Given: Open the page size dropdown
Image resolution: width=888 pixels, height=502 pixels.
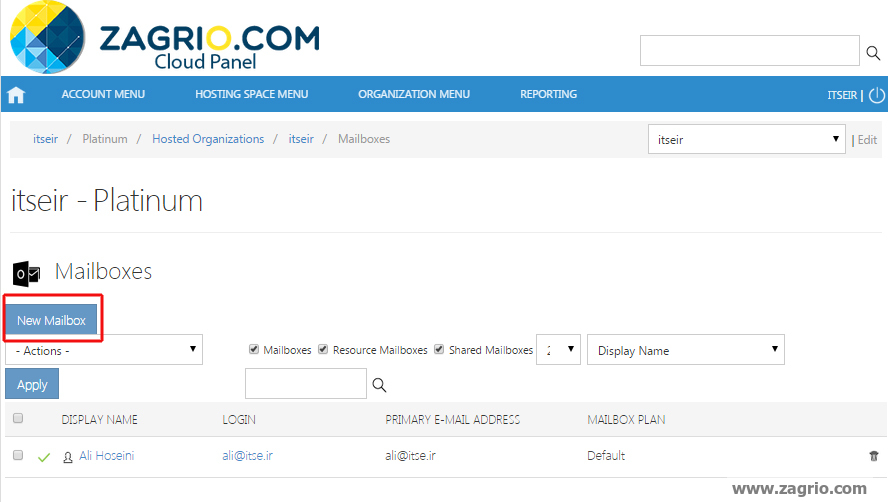Looking at the screenshot, I should click(x=558, y=350).
